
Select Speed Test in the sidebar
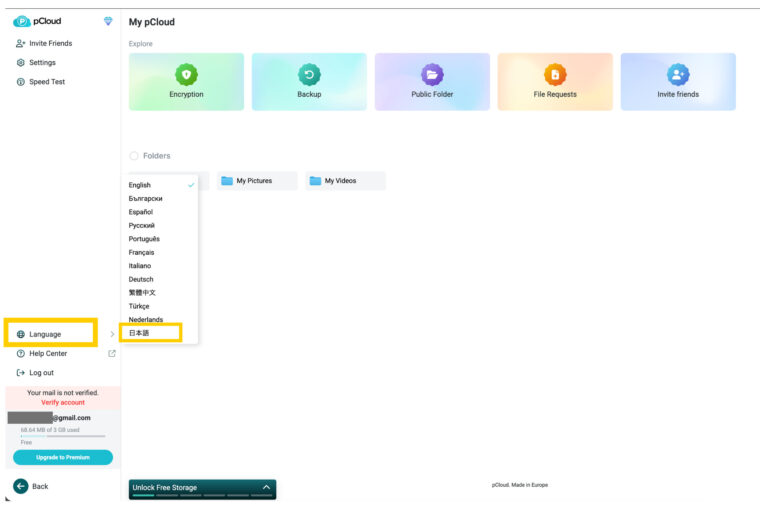click(46, 82)
